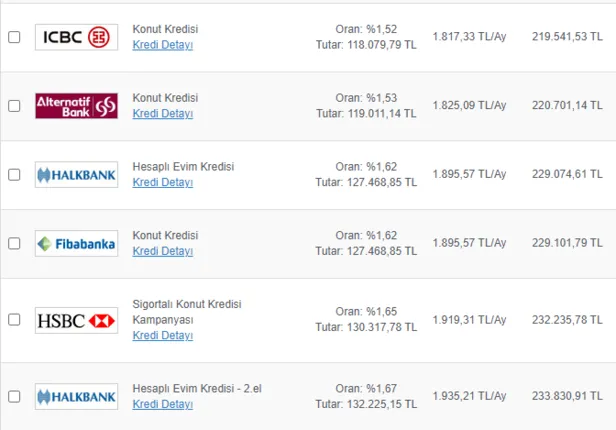Check the HSBC loan checkbox
This screenshot has height=430, width=616.
click(x=14, y=320)
